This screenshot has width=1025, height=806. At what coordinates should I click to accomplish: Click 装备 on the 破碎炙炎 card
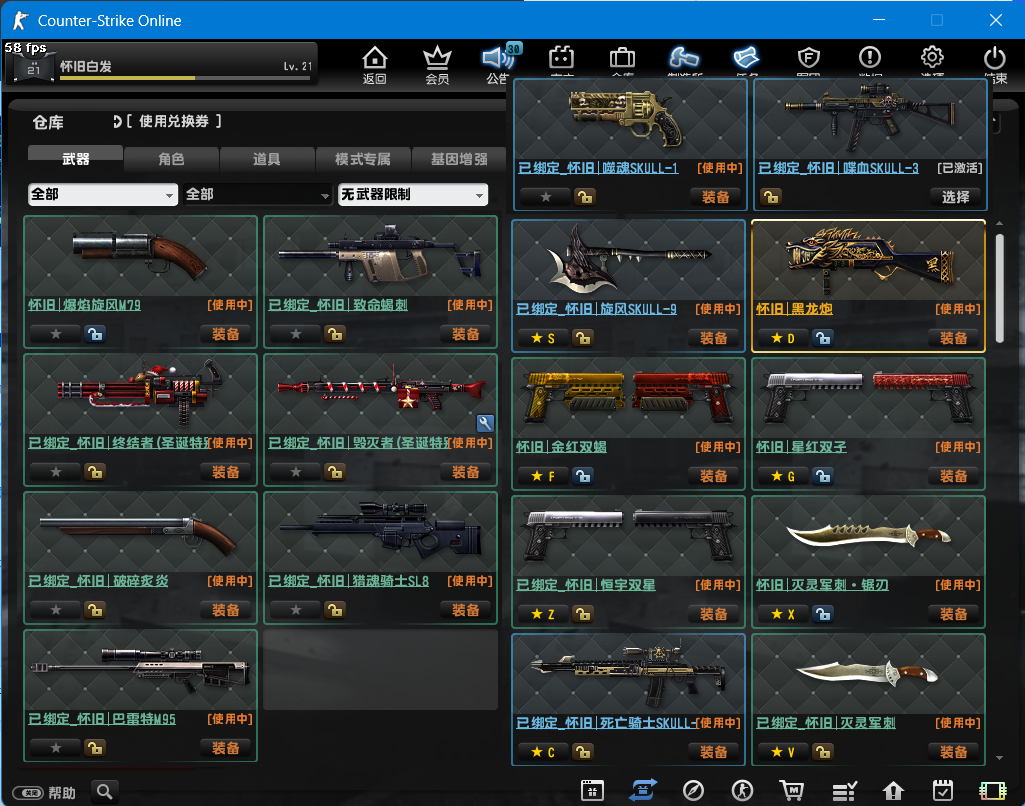tap(226, 611)
